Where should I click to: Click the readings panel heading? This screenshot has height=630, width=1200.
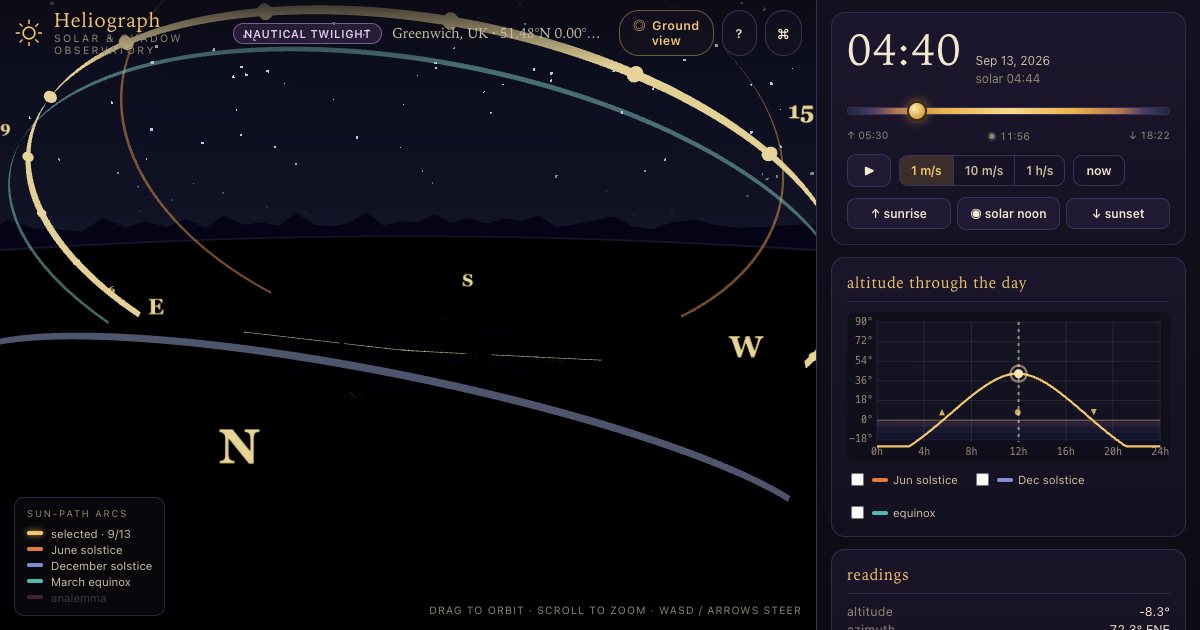(x=878, y=575)
